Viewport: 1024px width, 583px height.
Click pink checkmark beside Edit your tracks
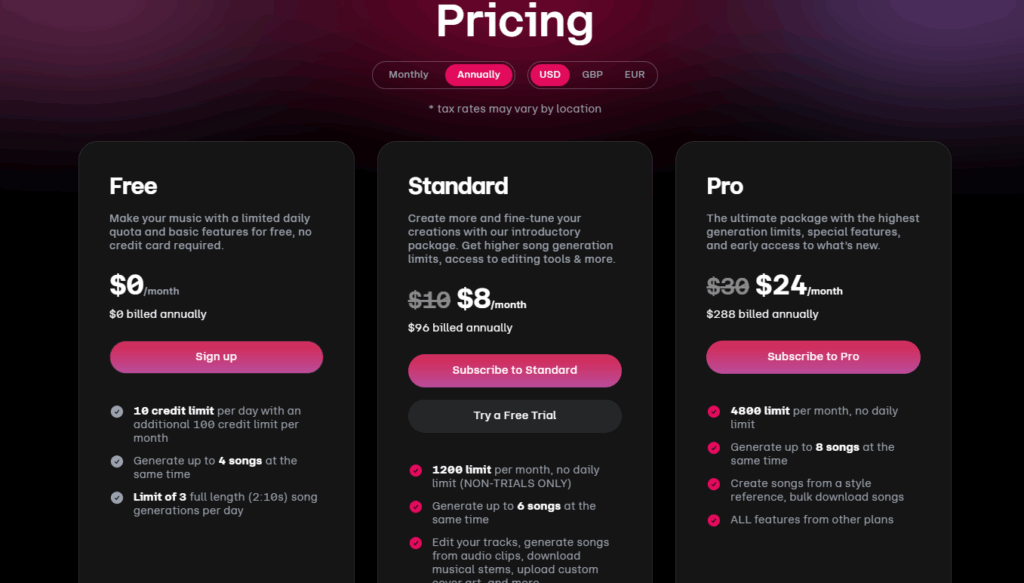(415, 543)
